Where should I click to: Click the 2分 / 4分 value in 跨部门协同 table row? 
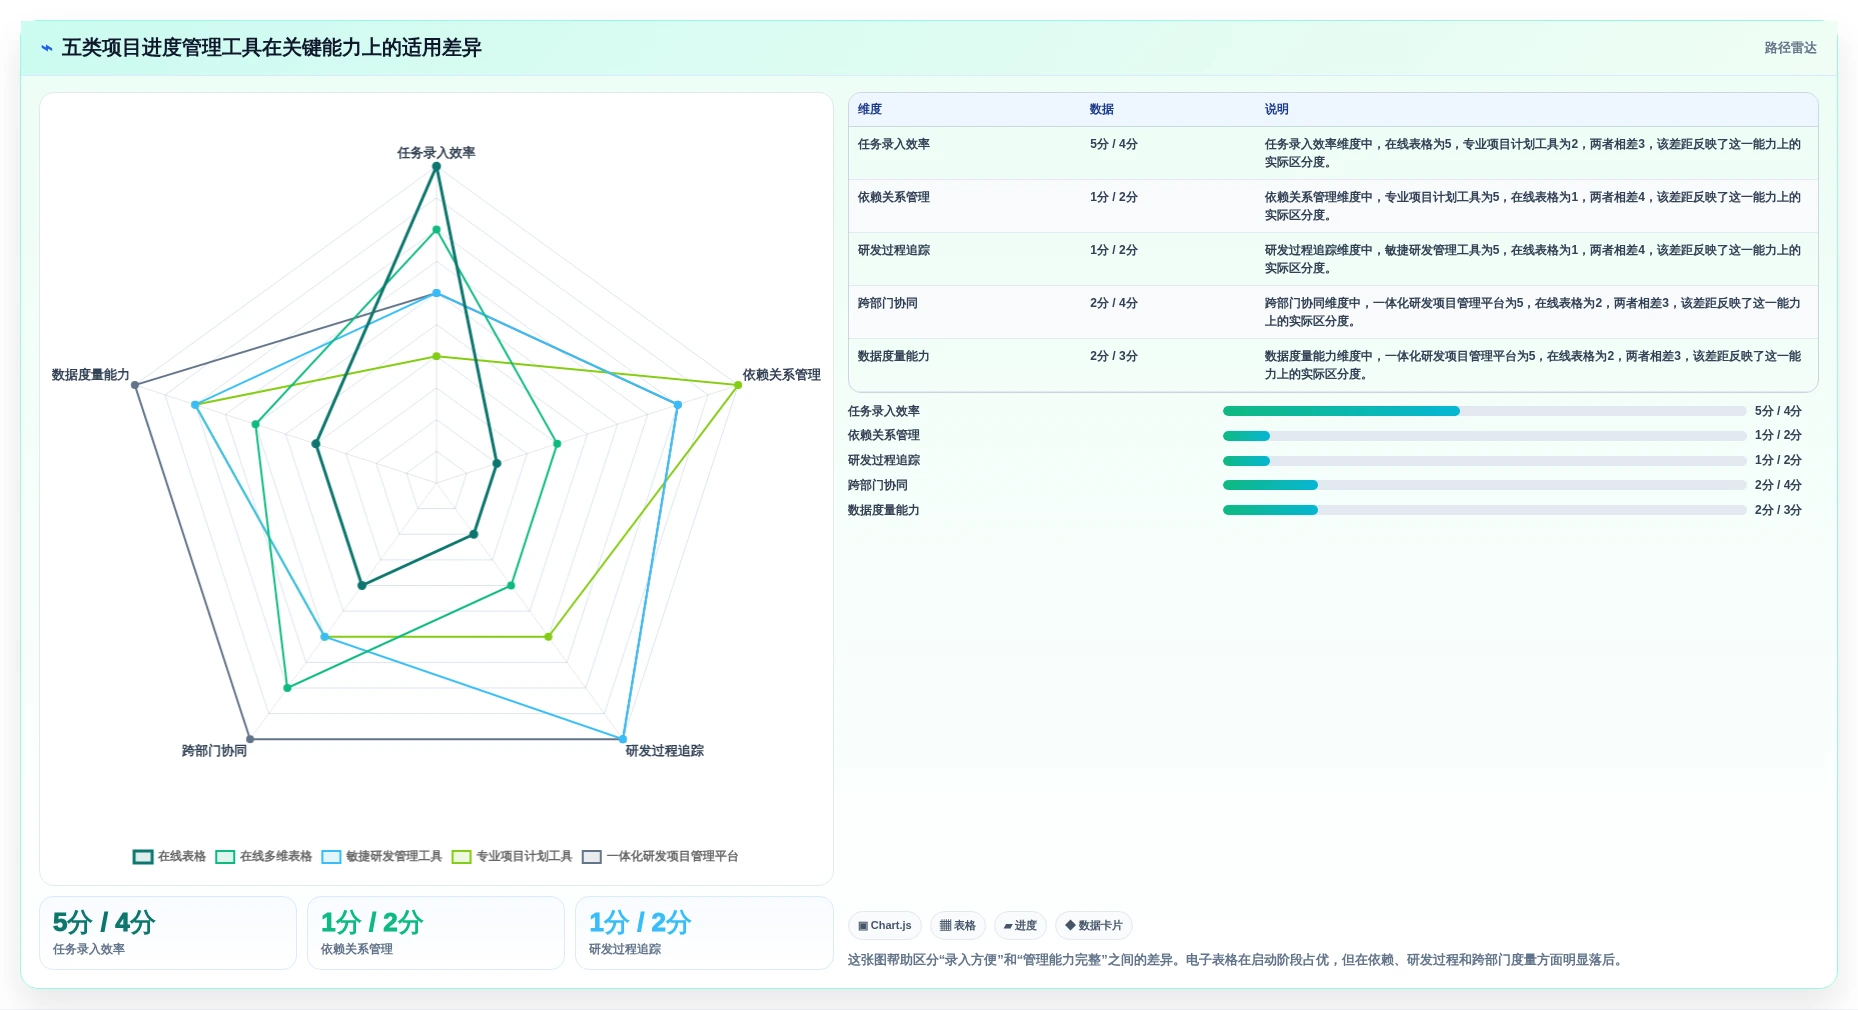[x=1113, y=303]
